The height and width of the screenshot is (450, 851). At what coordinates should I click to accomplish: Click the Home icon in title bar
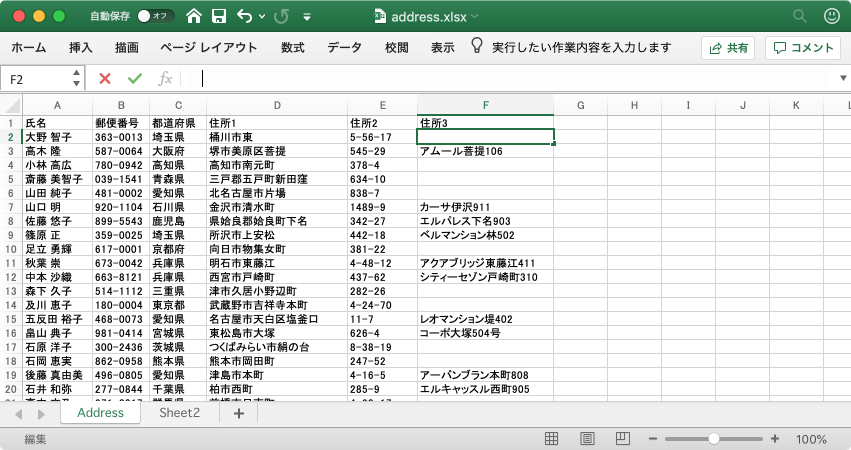coord(193,17)
